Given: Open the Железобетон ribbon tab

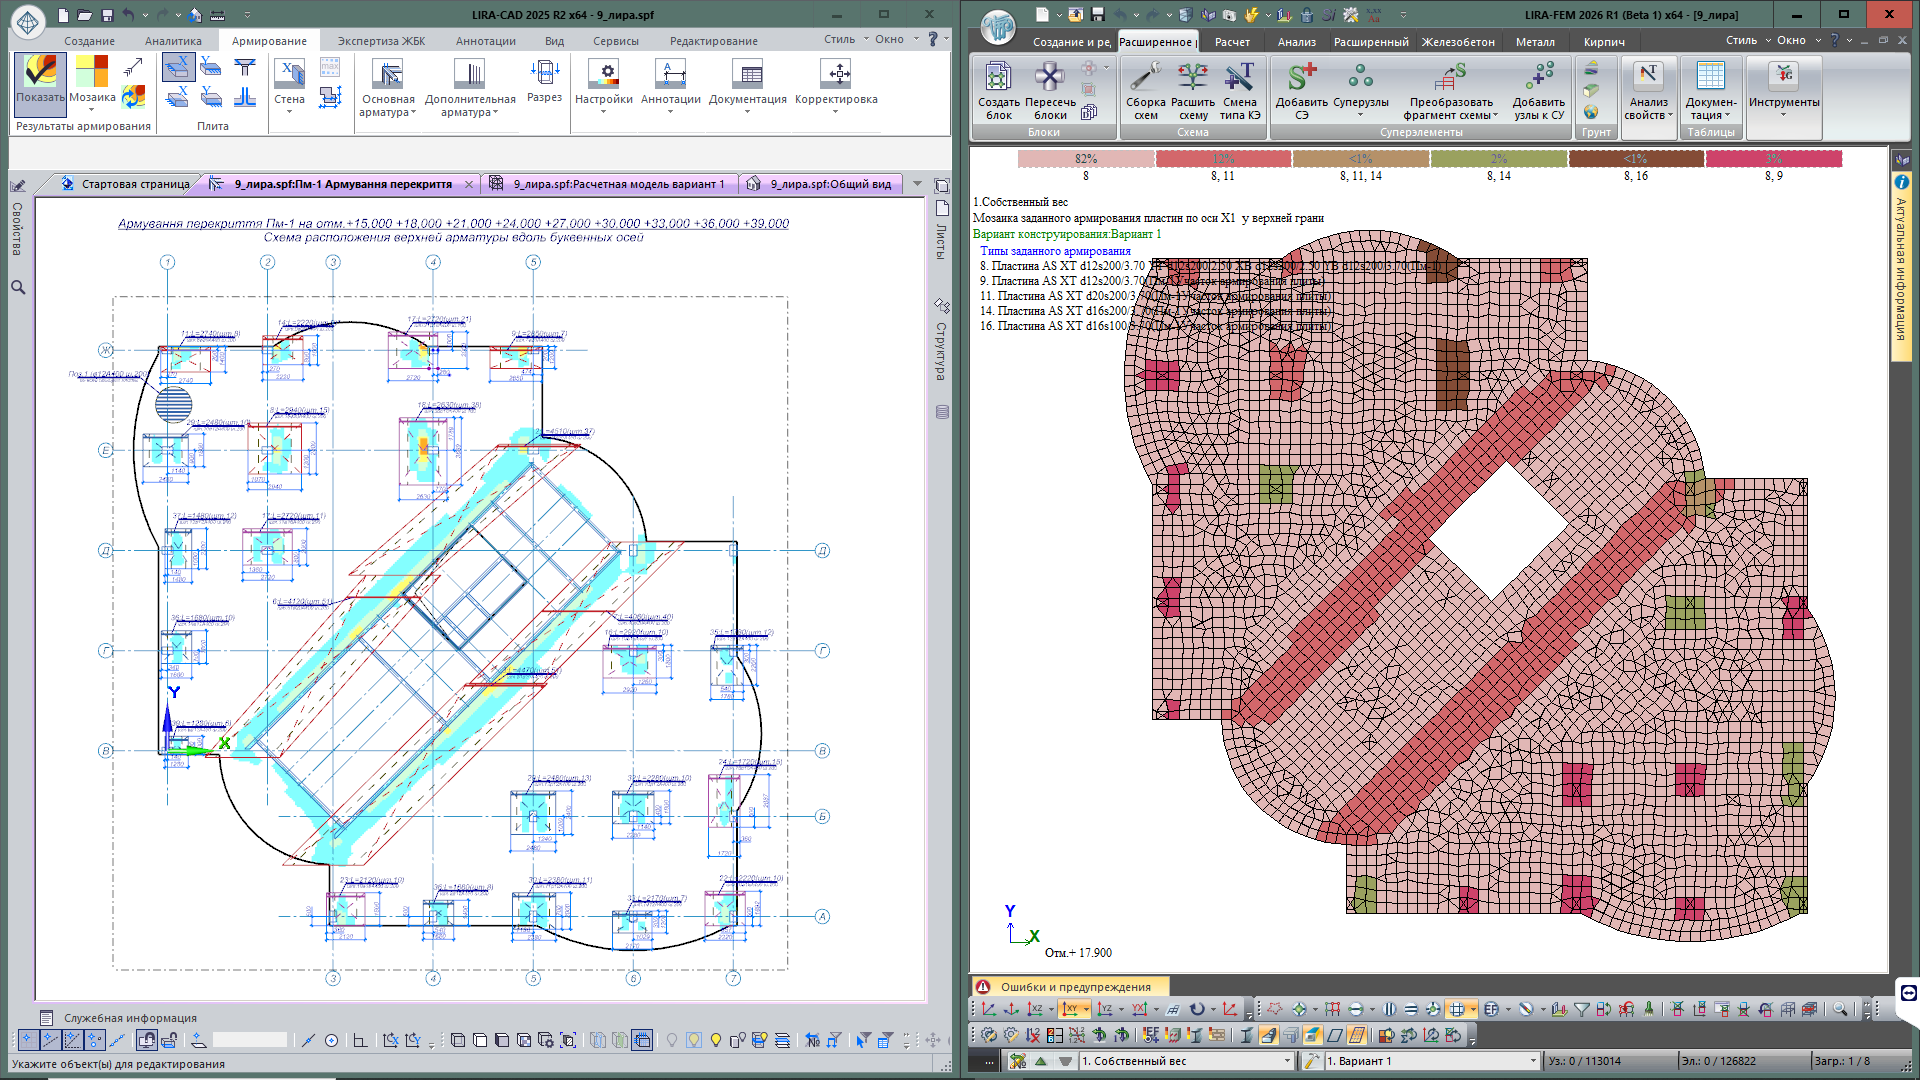Looking at the screenshot, I should point(1458,42).
